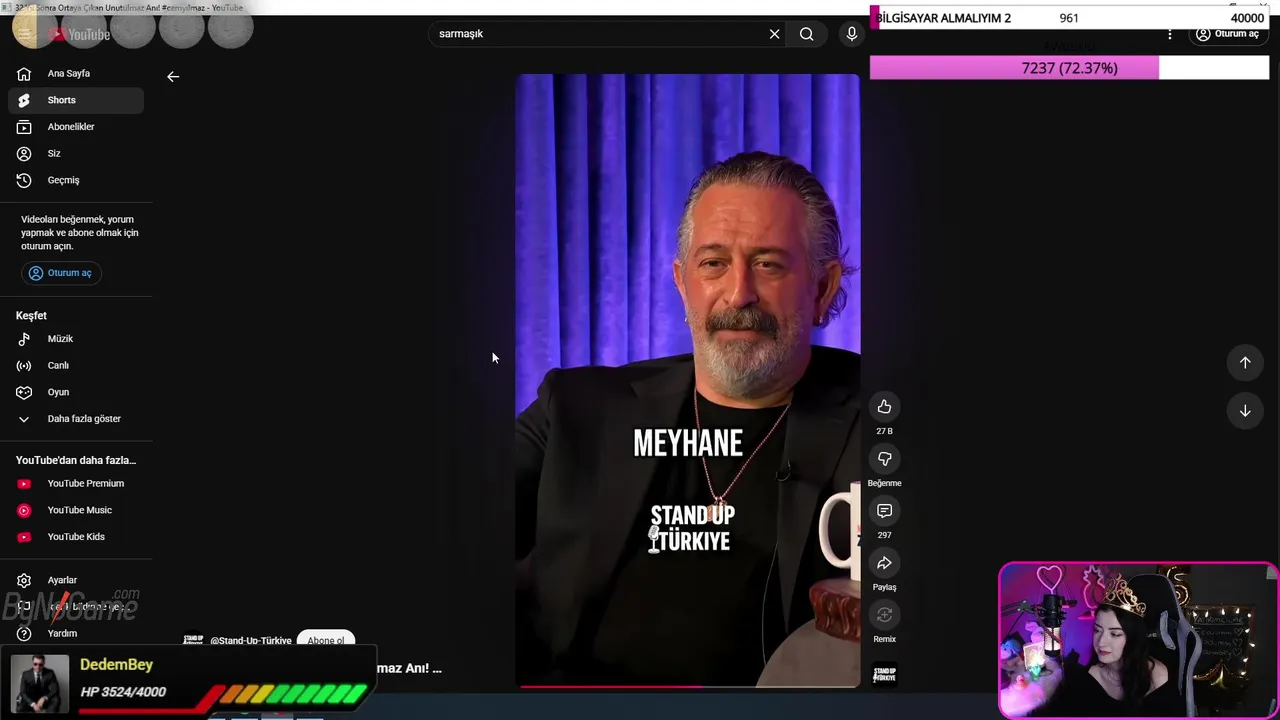Go to previous Short with up arrow
This screenshot has height=720, width=1280.
point(1245,363)
